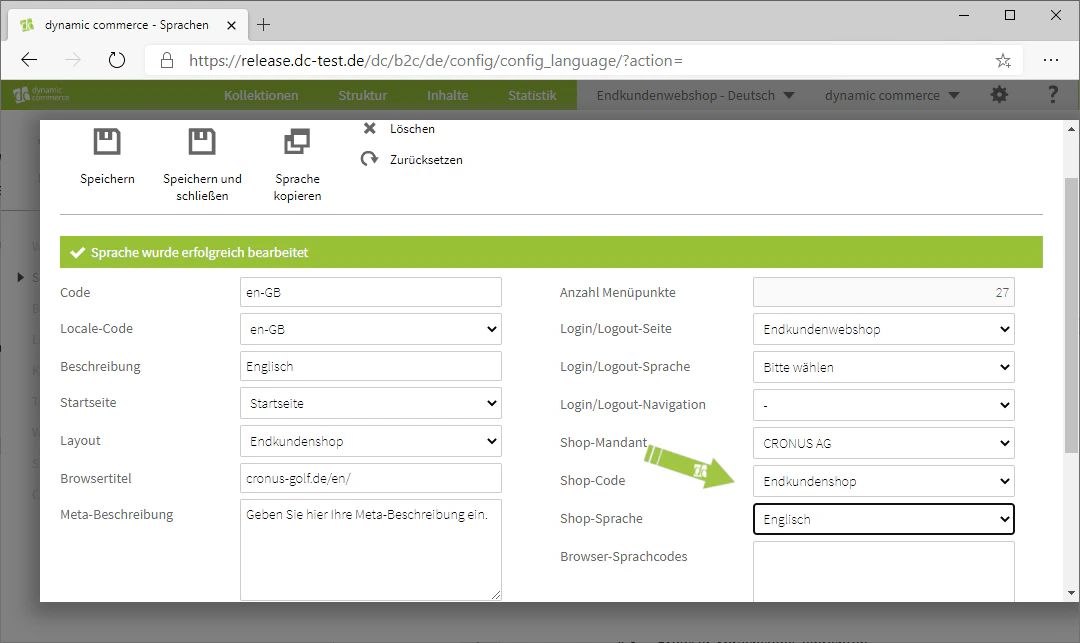The height and width of the screenshot is (643, 1080).
Task: Click the Speichern label
Action: [x=107, y=178]
